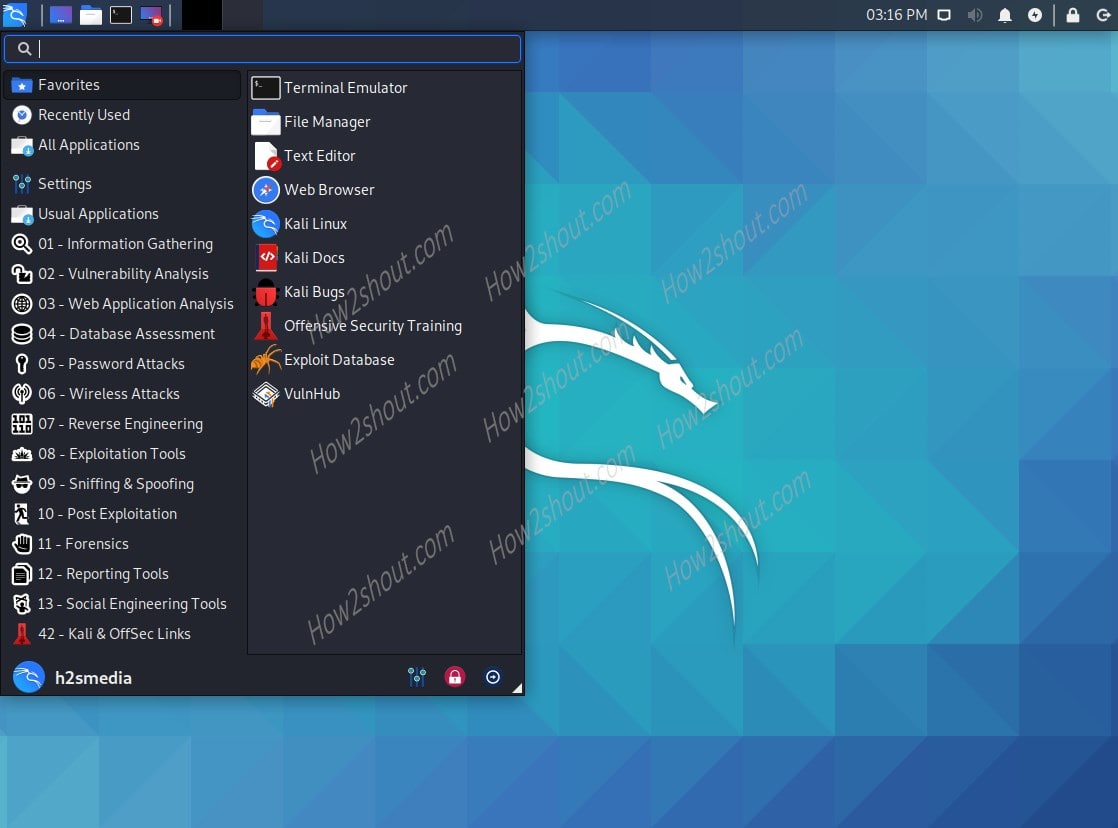
Task: Browse All Applications
Action: click(x=86, y=144)
